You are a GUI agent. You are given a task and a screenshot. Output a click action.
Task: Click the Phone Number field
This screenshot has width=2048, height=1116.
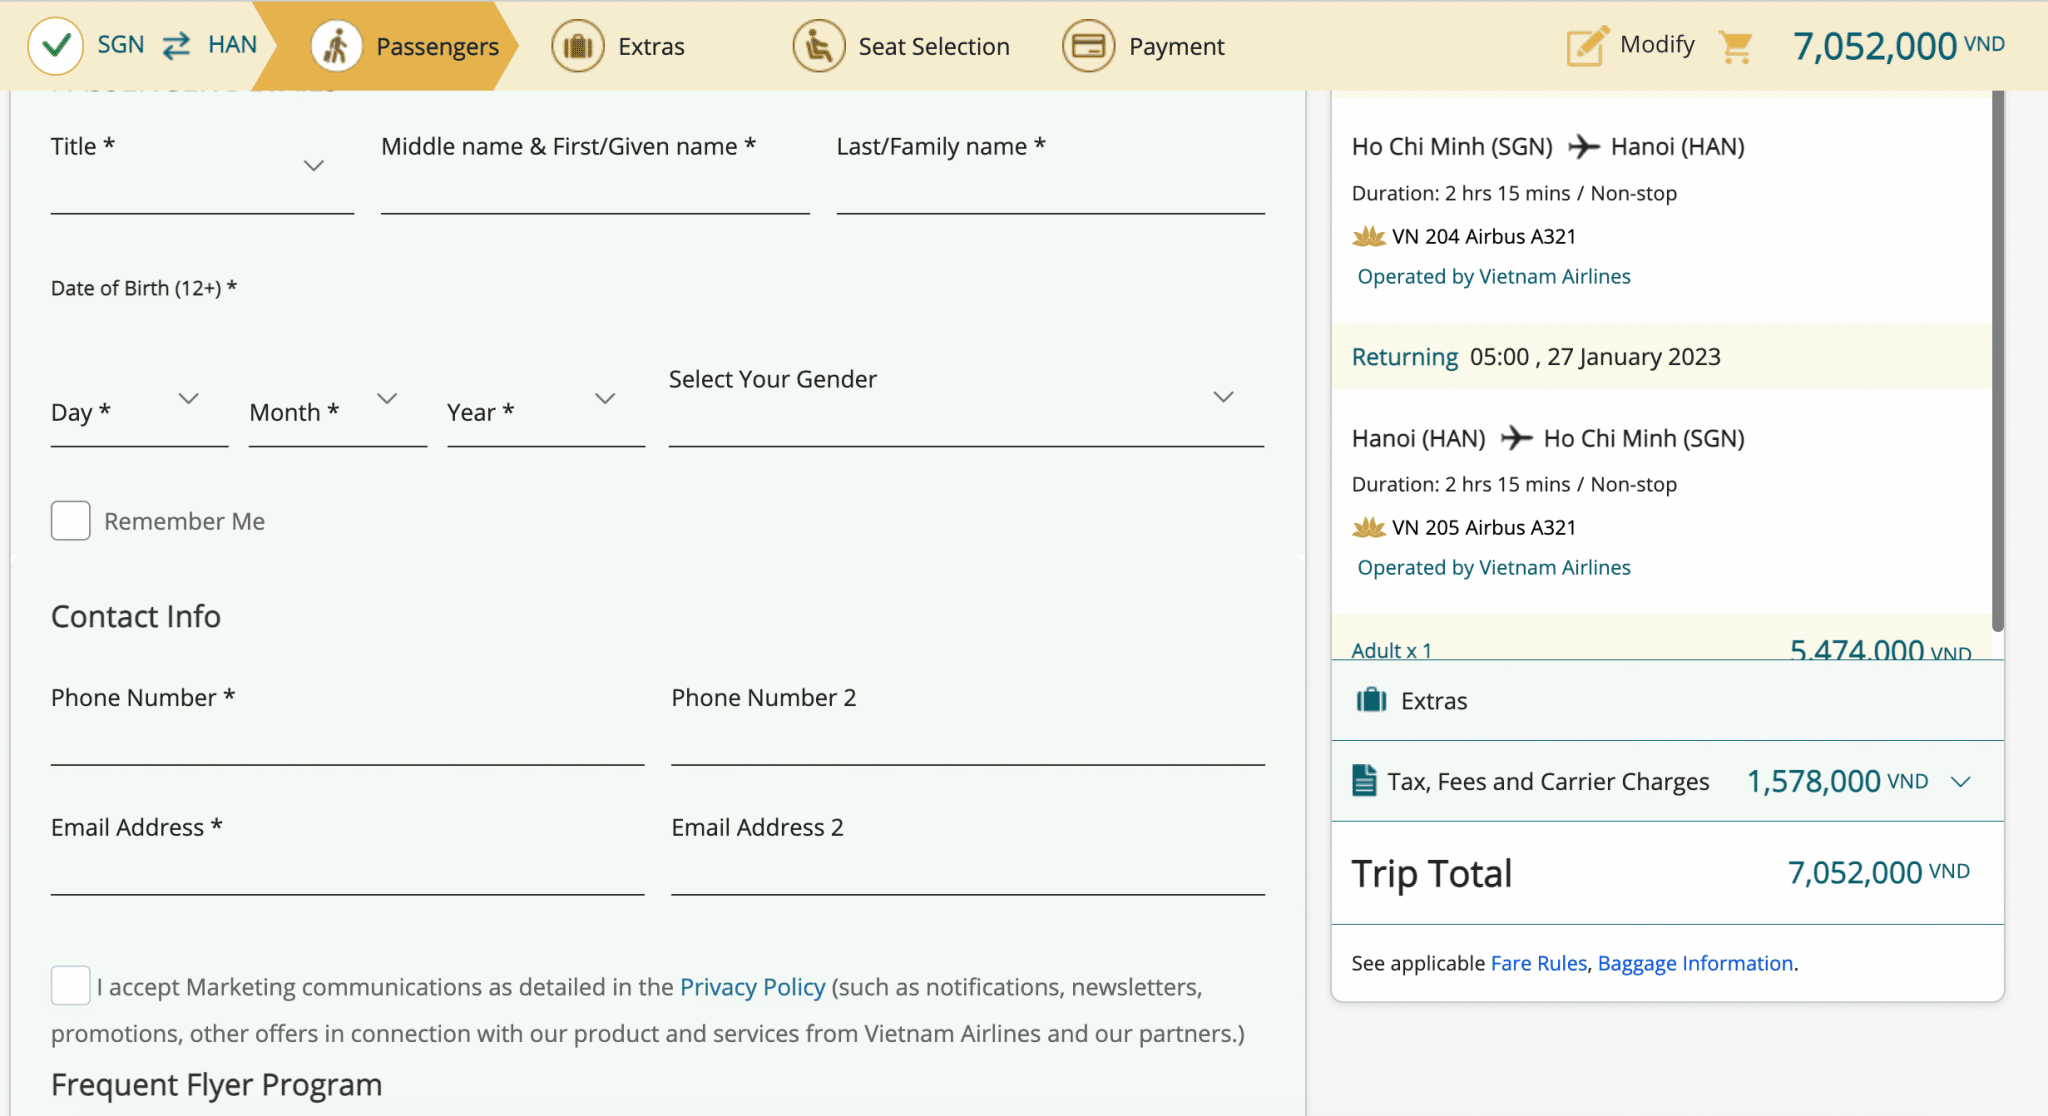pos(347,724)
